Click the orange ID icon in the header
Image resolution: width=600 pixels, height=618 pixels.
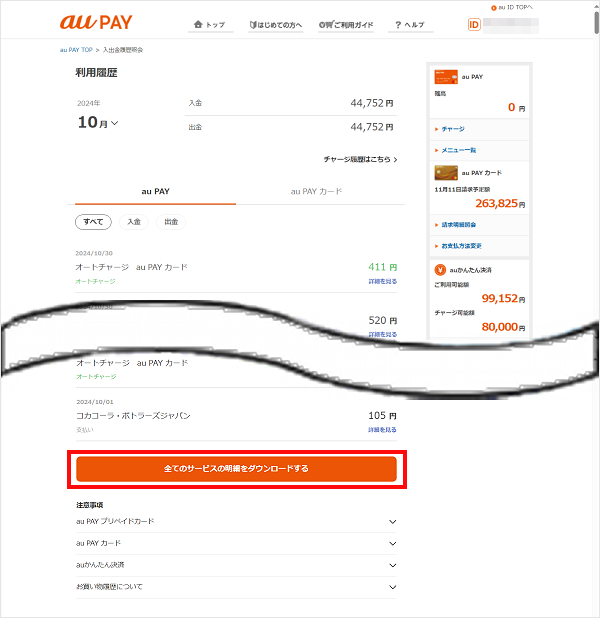475,25
